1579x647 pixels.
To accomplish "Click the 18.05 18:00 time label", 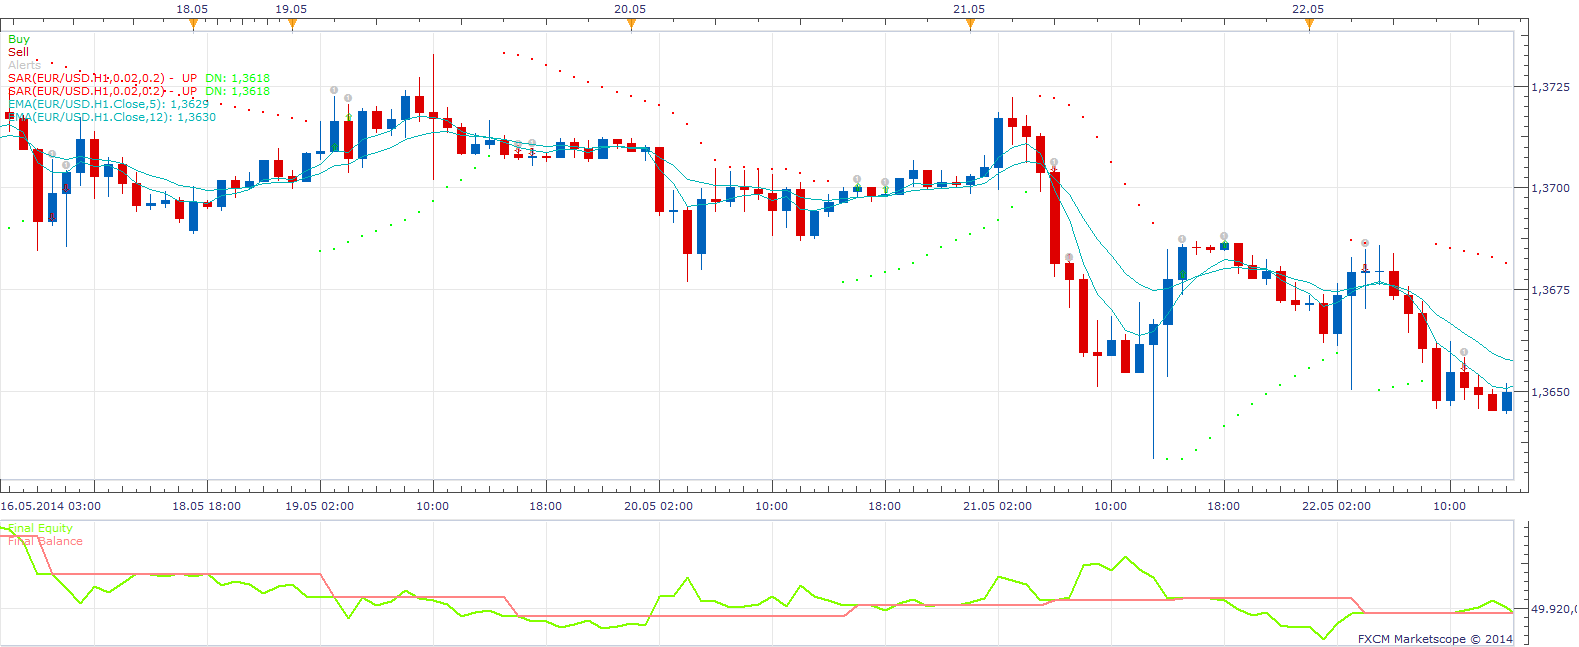I will tap(207, 506).
